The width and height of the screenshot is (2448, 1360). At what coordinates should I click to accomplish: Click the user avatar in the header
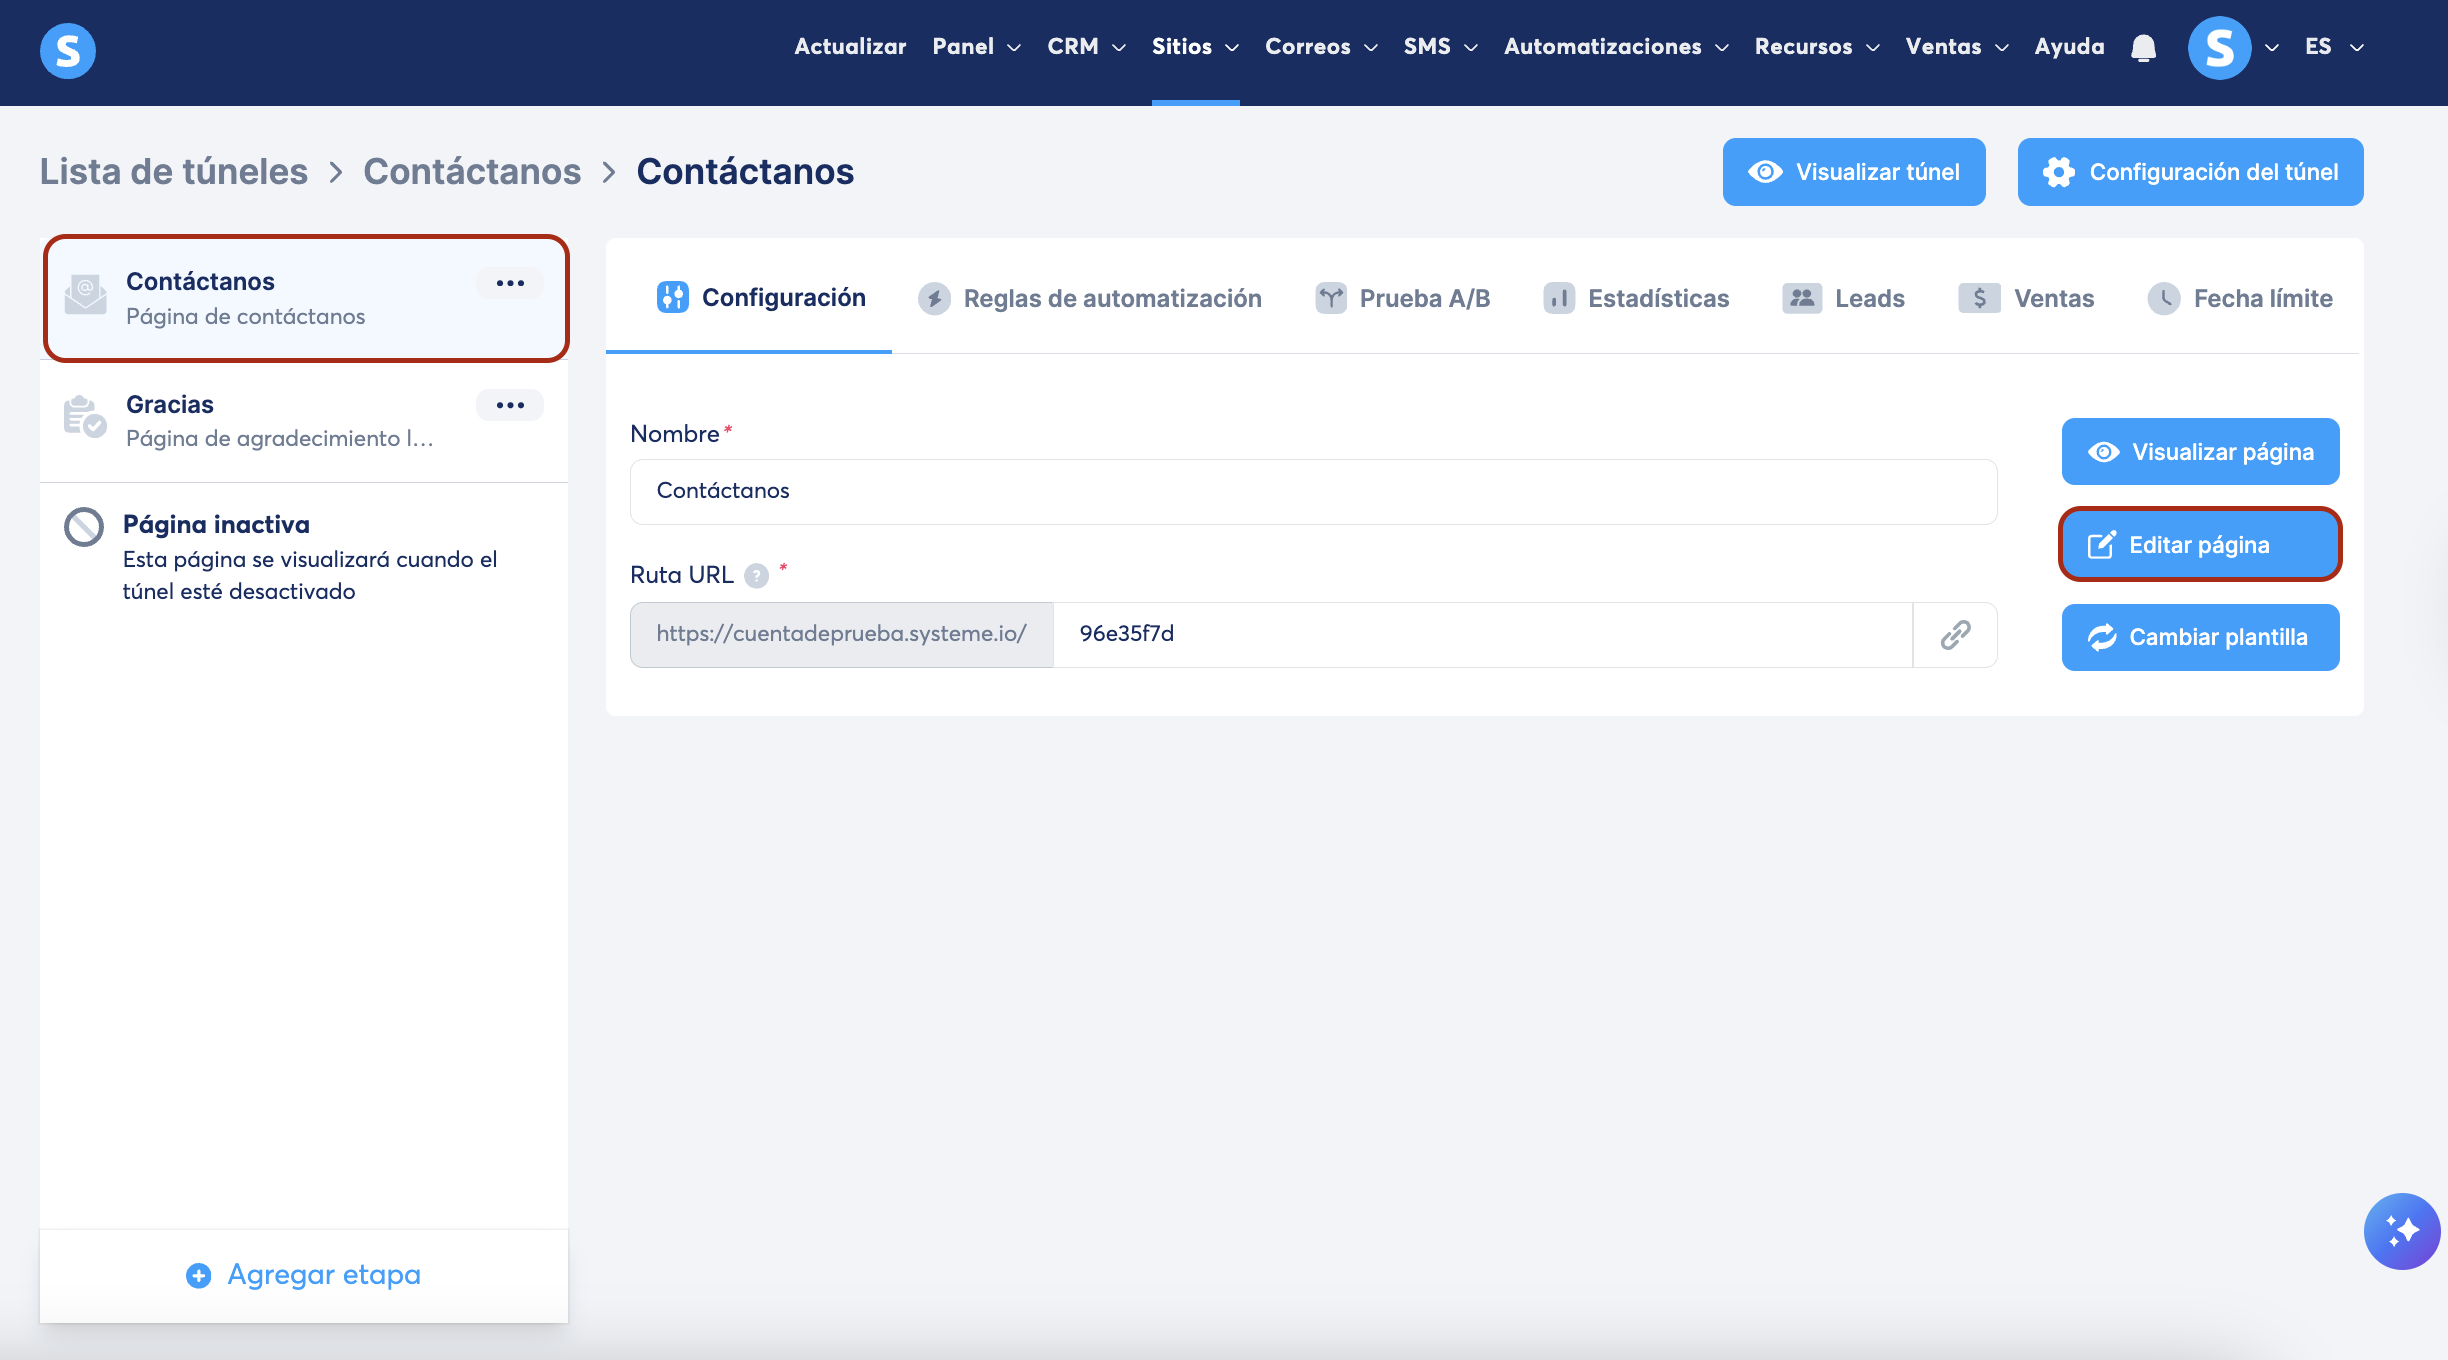(x=2219, y=47)
